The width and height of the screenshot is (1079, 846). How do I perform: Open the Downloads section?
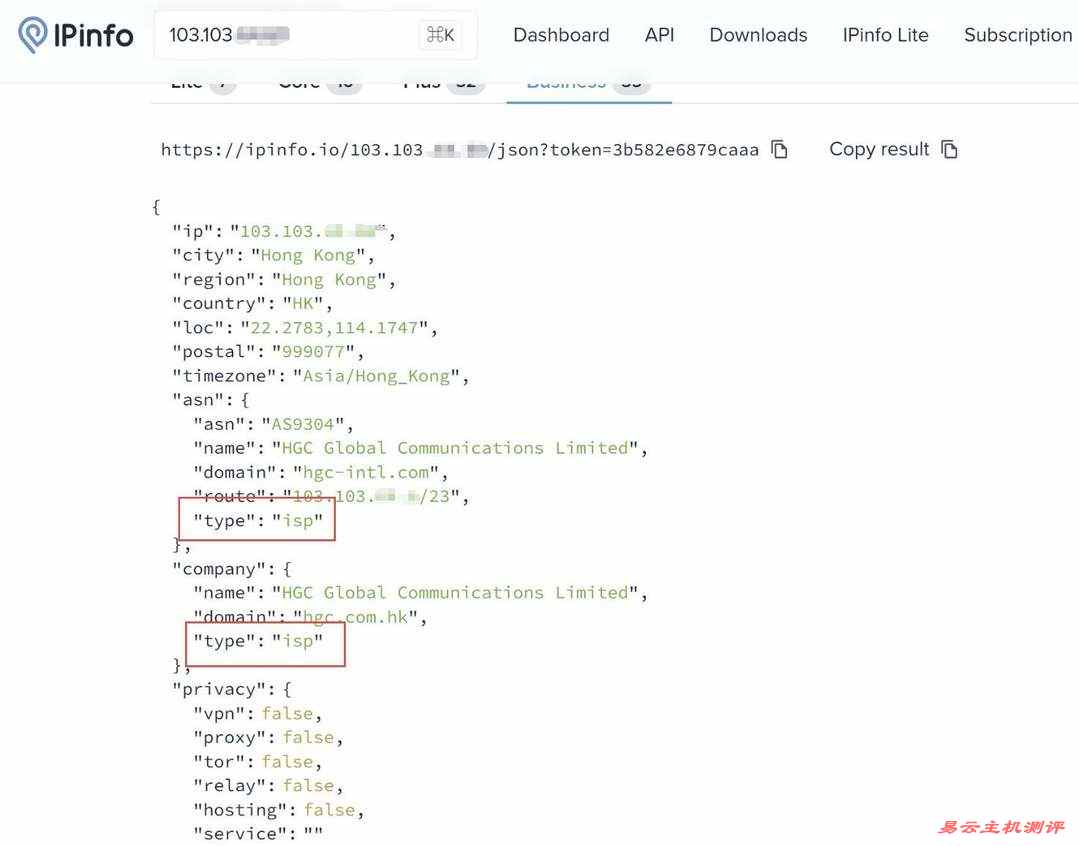pyautogui.click(x=758, y=35)
